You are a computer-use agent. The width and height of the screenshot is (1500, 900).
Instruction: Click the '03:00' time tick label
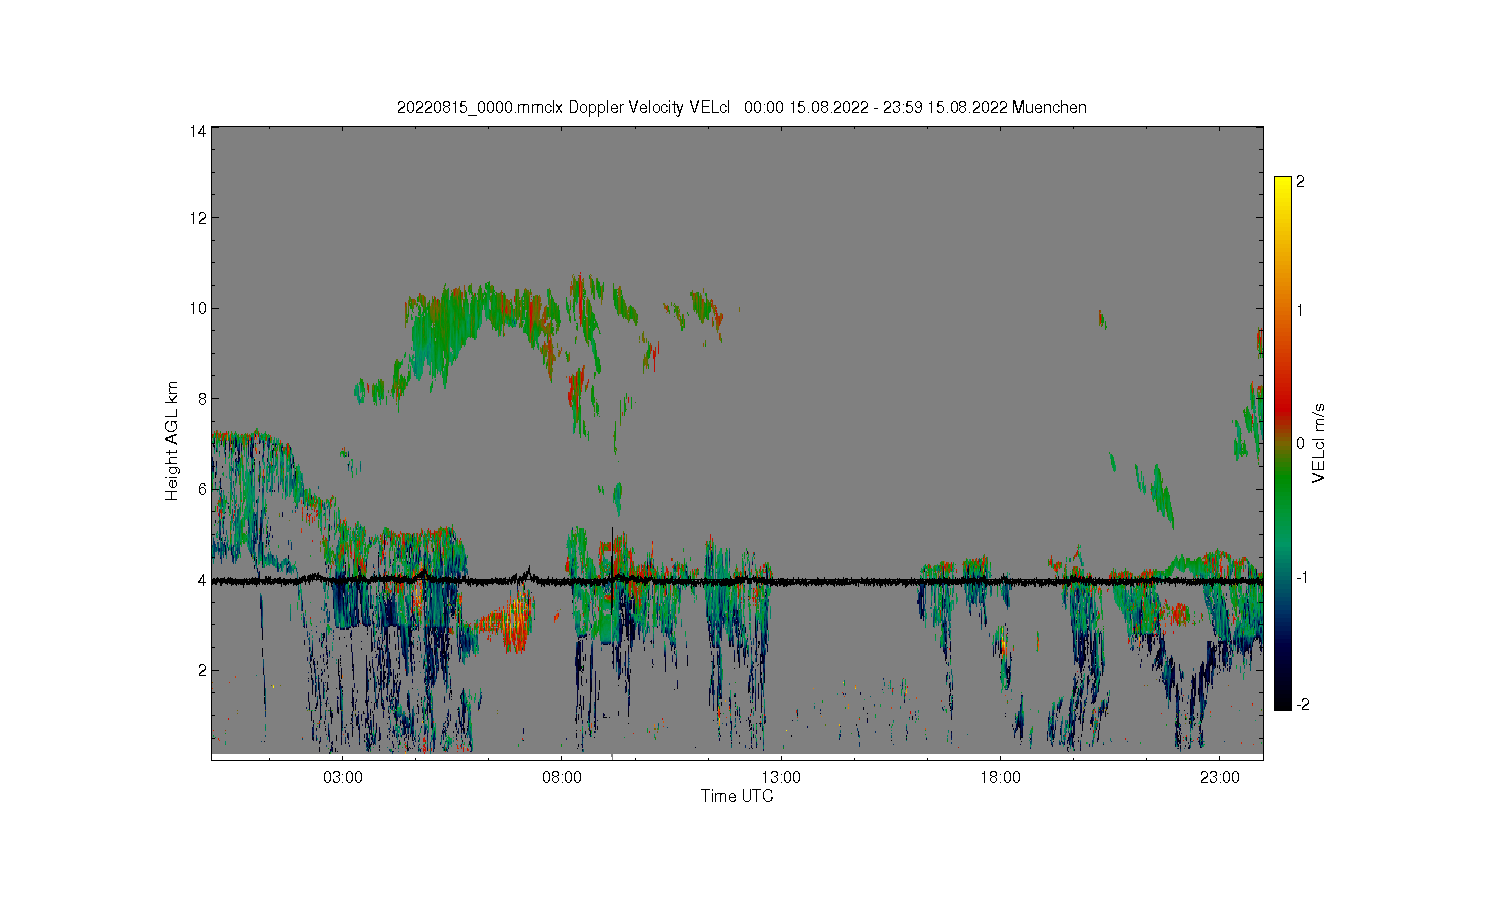[343, 777]
